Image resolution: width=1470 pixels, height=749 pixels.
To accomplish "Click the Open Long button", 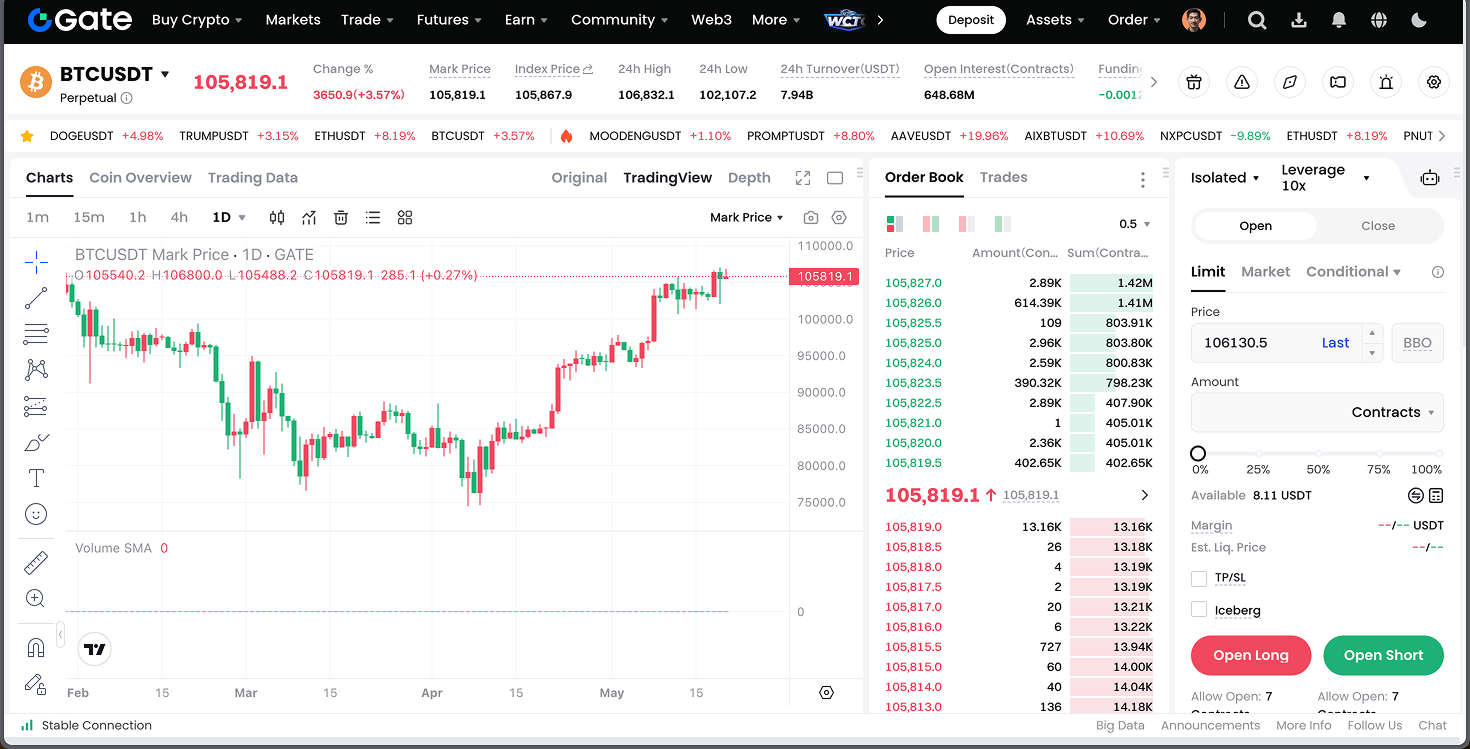I will [x=1250, y=655].
